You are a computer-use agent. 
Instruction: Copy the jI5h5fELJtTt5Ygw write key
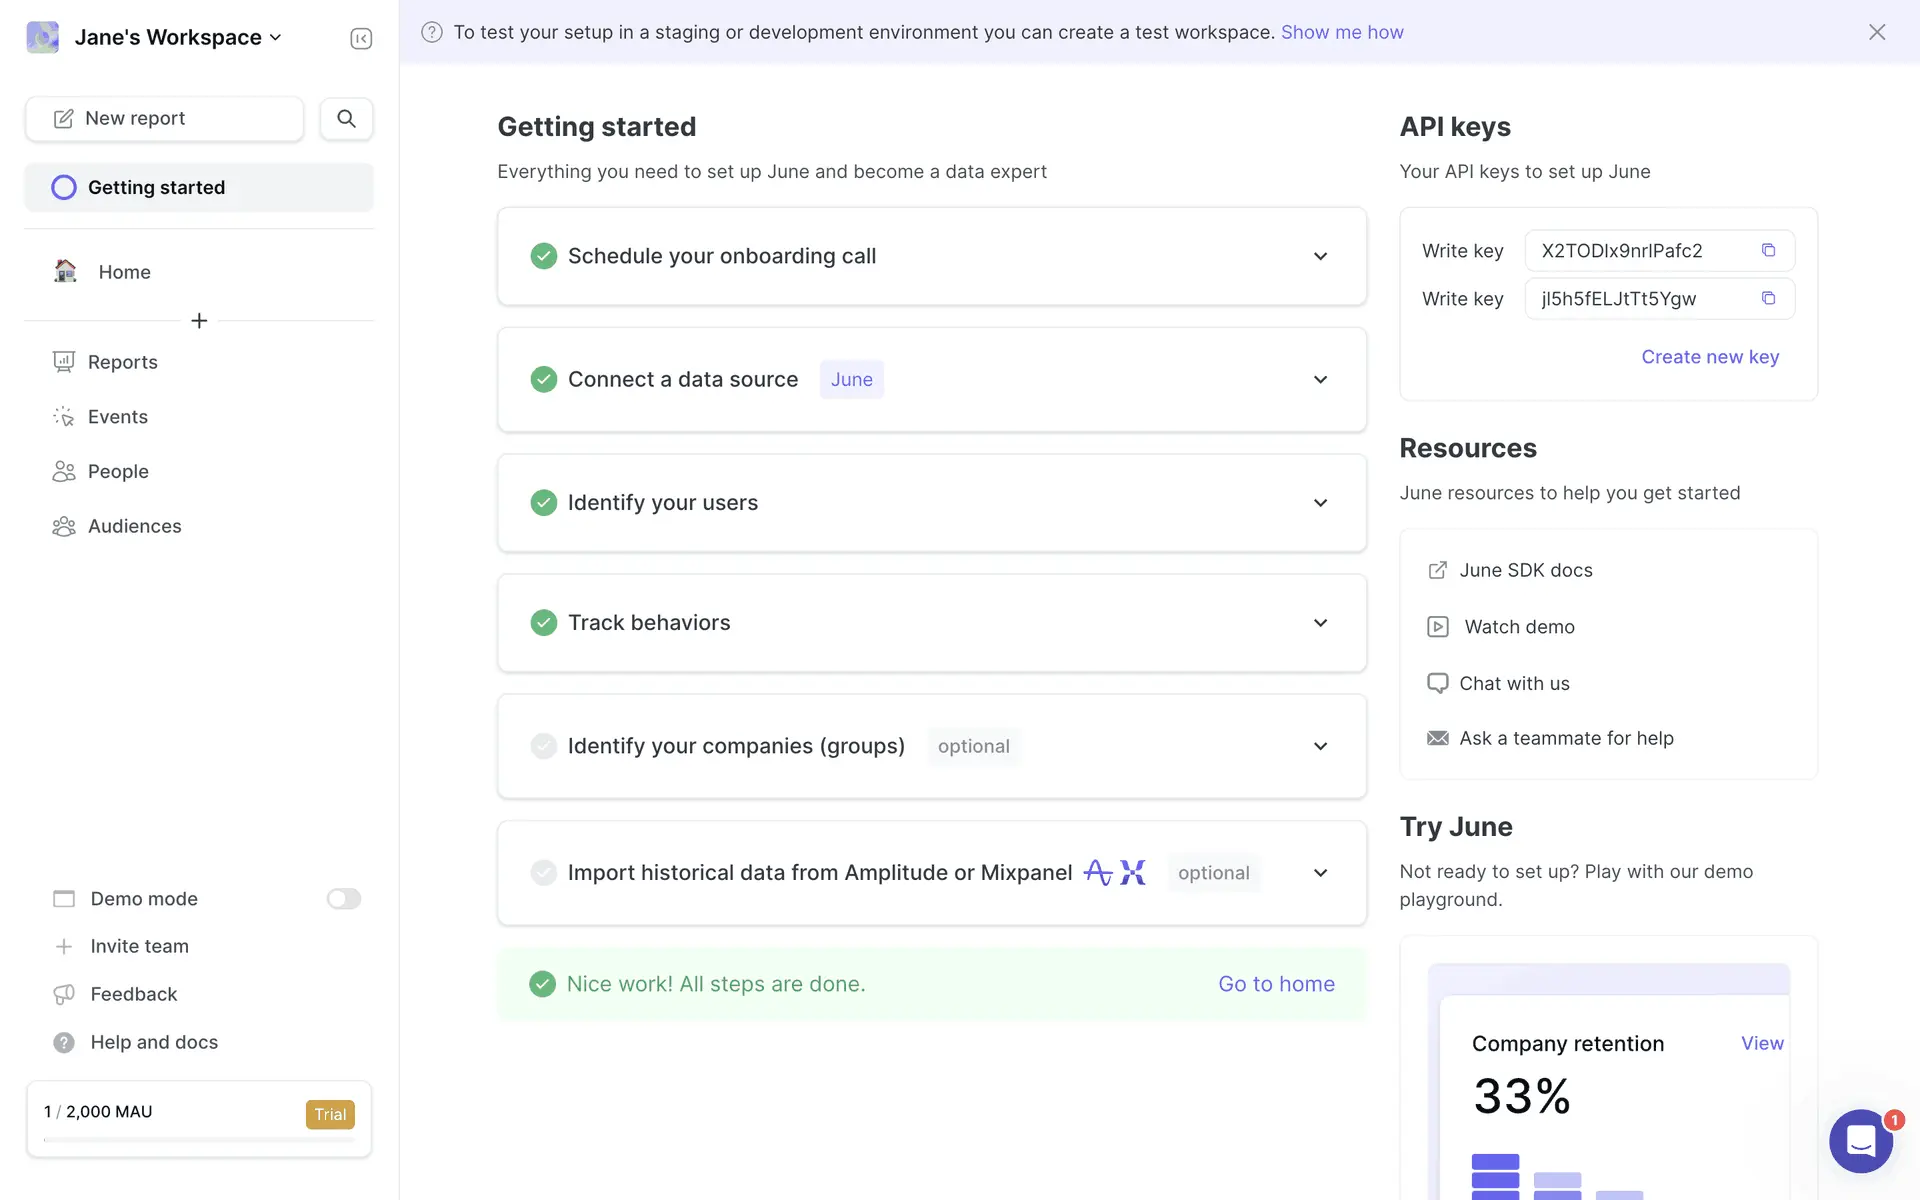click(1768, 298)
